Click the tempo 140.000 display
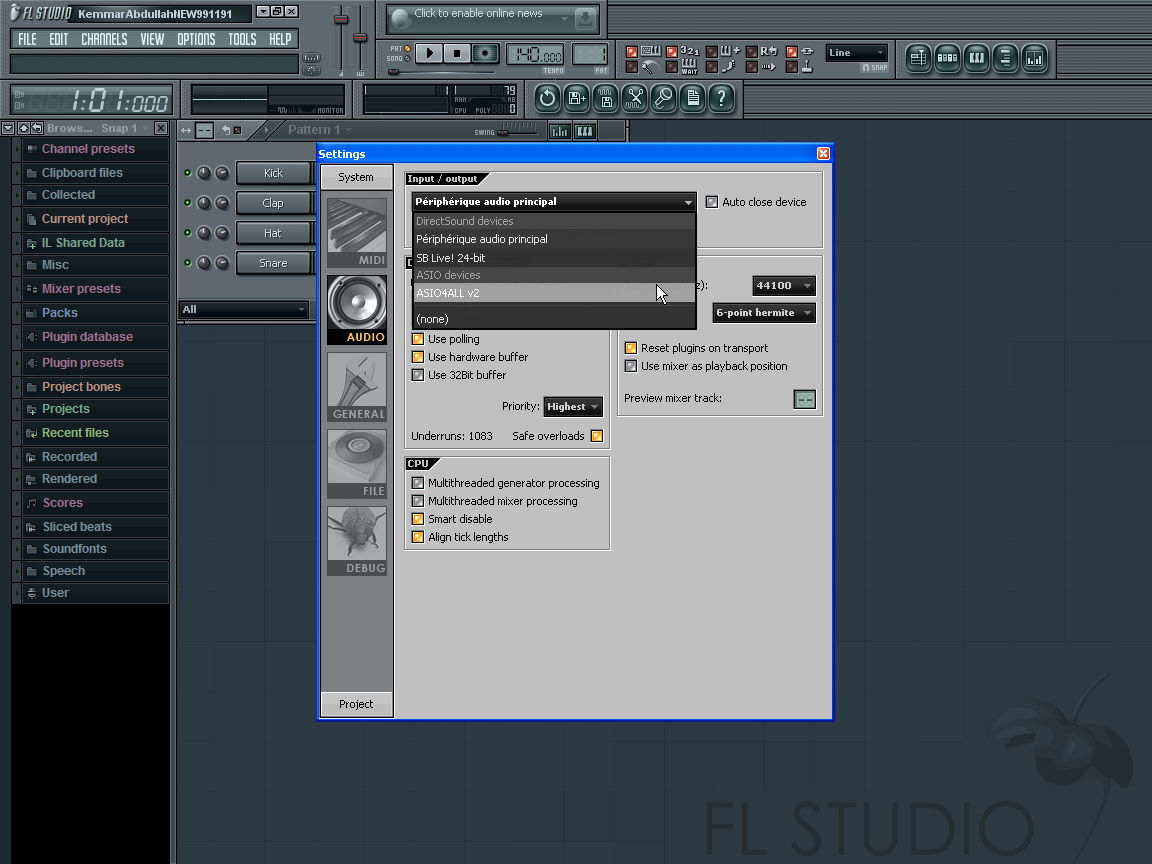 coord(535,55)
